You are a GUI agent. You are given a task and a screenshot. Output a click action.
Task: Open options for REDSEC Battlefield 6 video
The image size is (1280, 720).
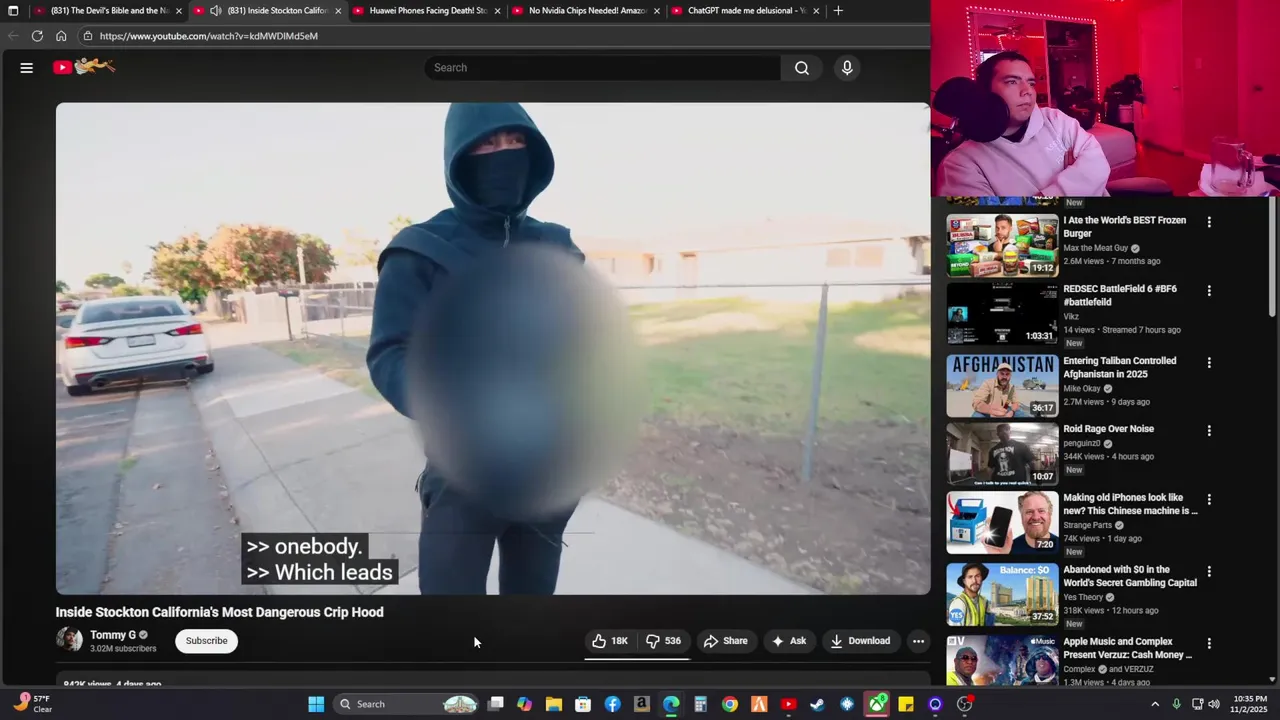pyautogui.click(x=1209, y=291)
